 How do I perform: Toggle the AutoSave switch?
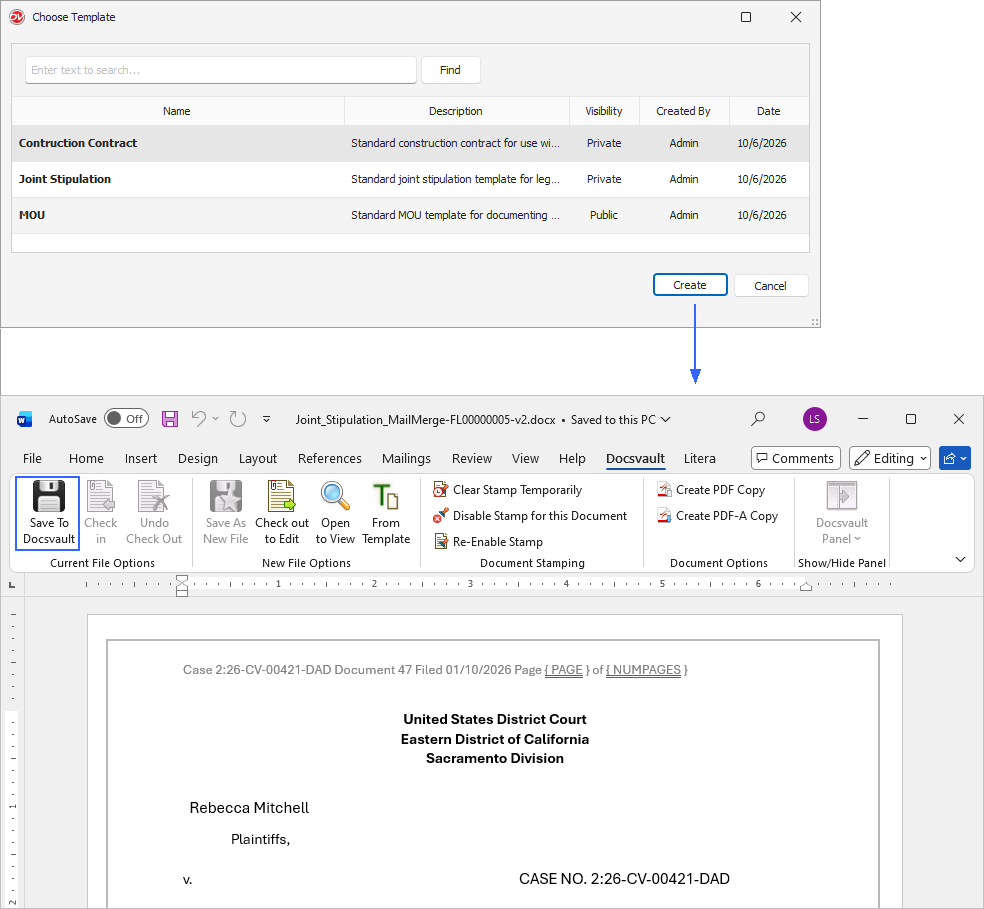coord(126,419)
